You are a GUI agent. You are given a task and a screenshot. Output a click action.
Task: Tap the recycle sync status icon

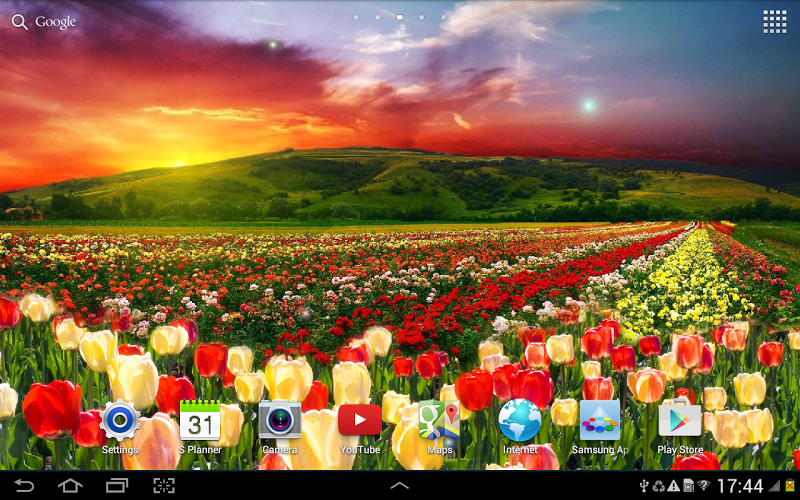pyautogui.click(x=659, y=486)
